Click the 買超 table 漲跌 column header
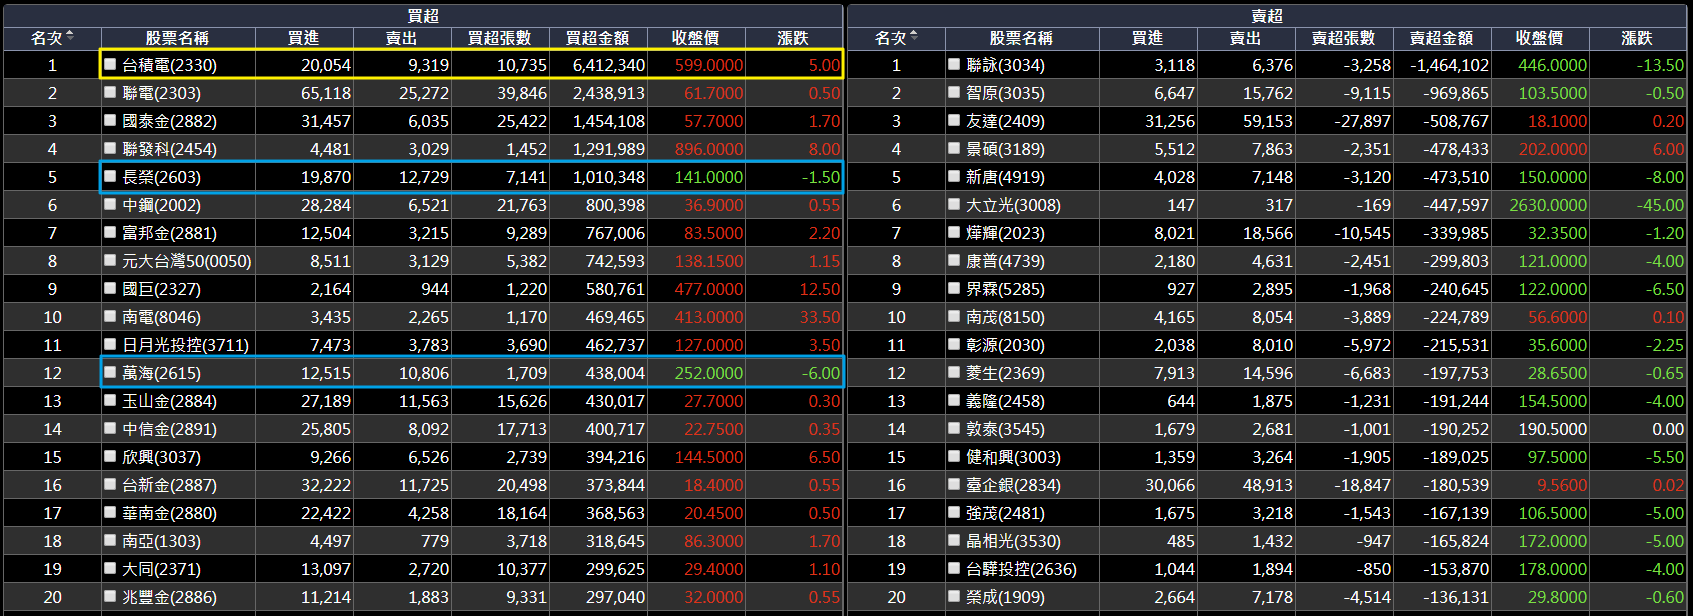This screenshot has height=616, width=1693. tap(793, 38)
